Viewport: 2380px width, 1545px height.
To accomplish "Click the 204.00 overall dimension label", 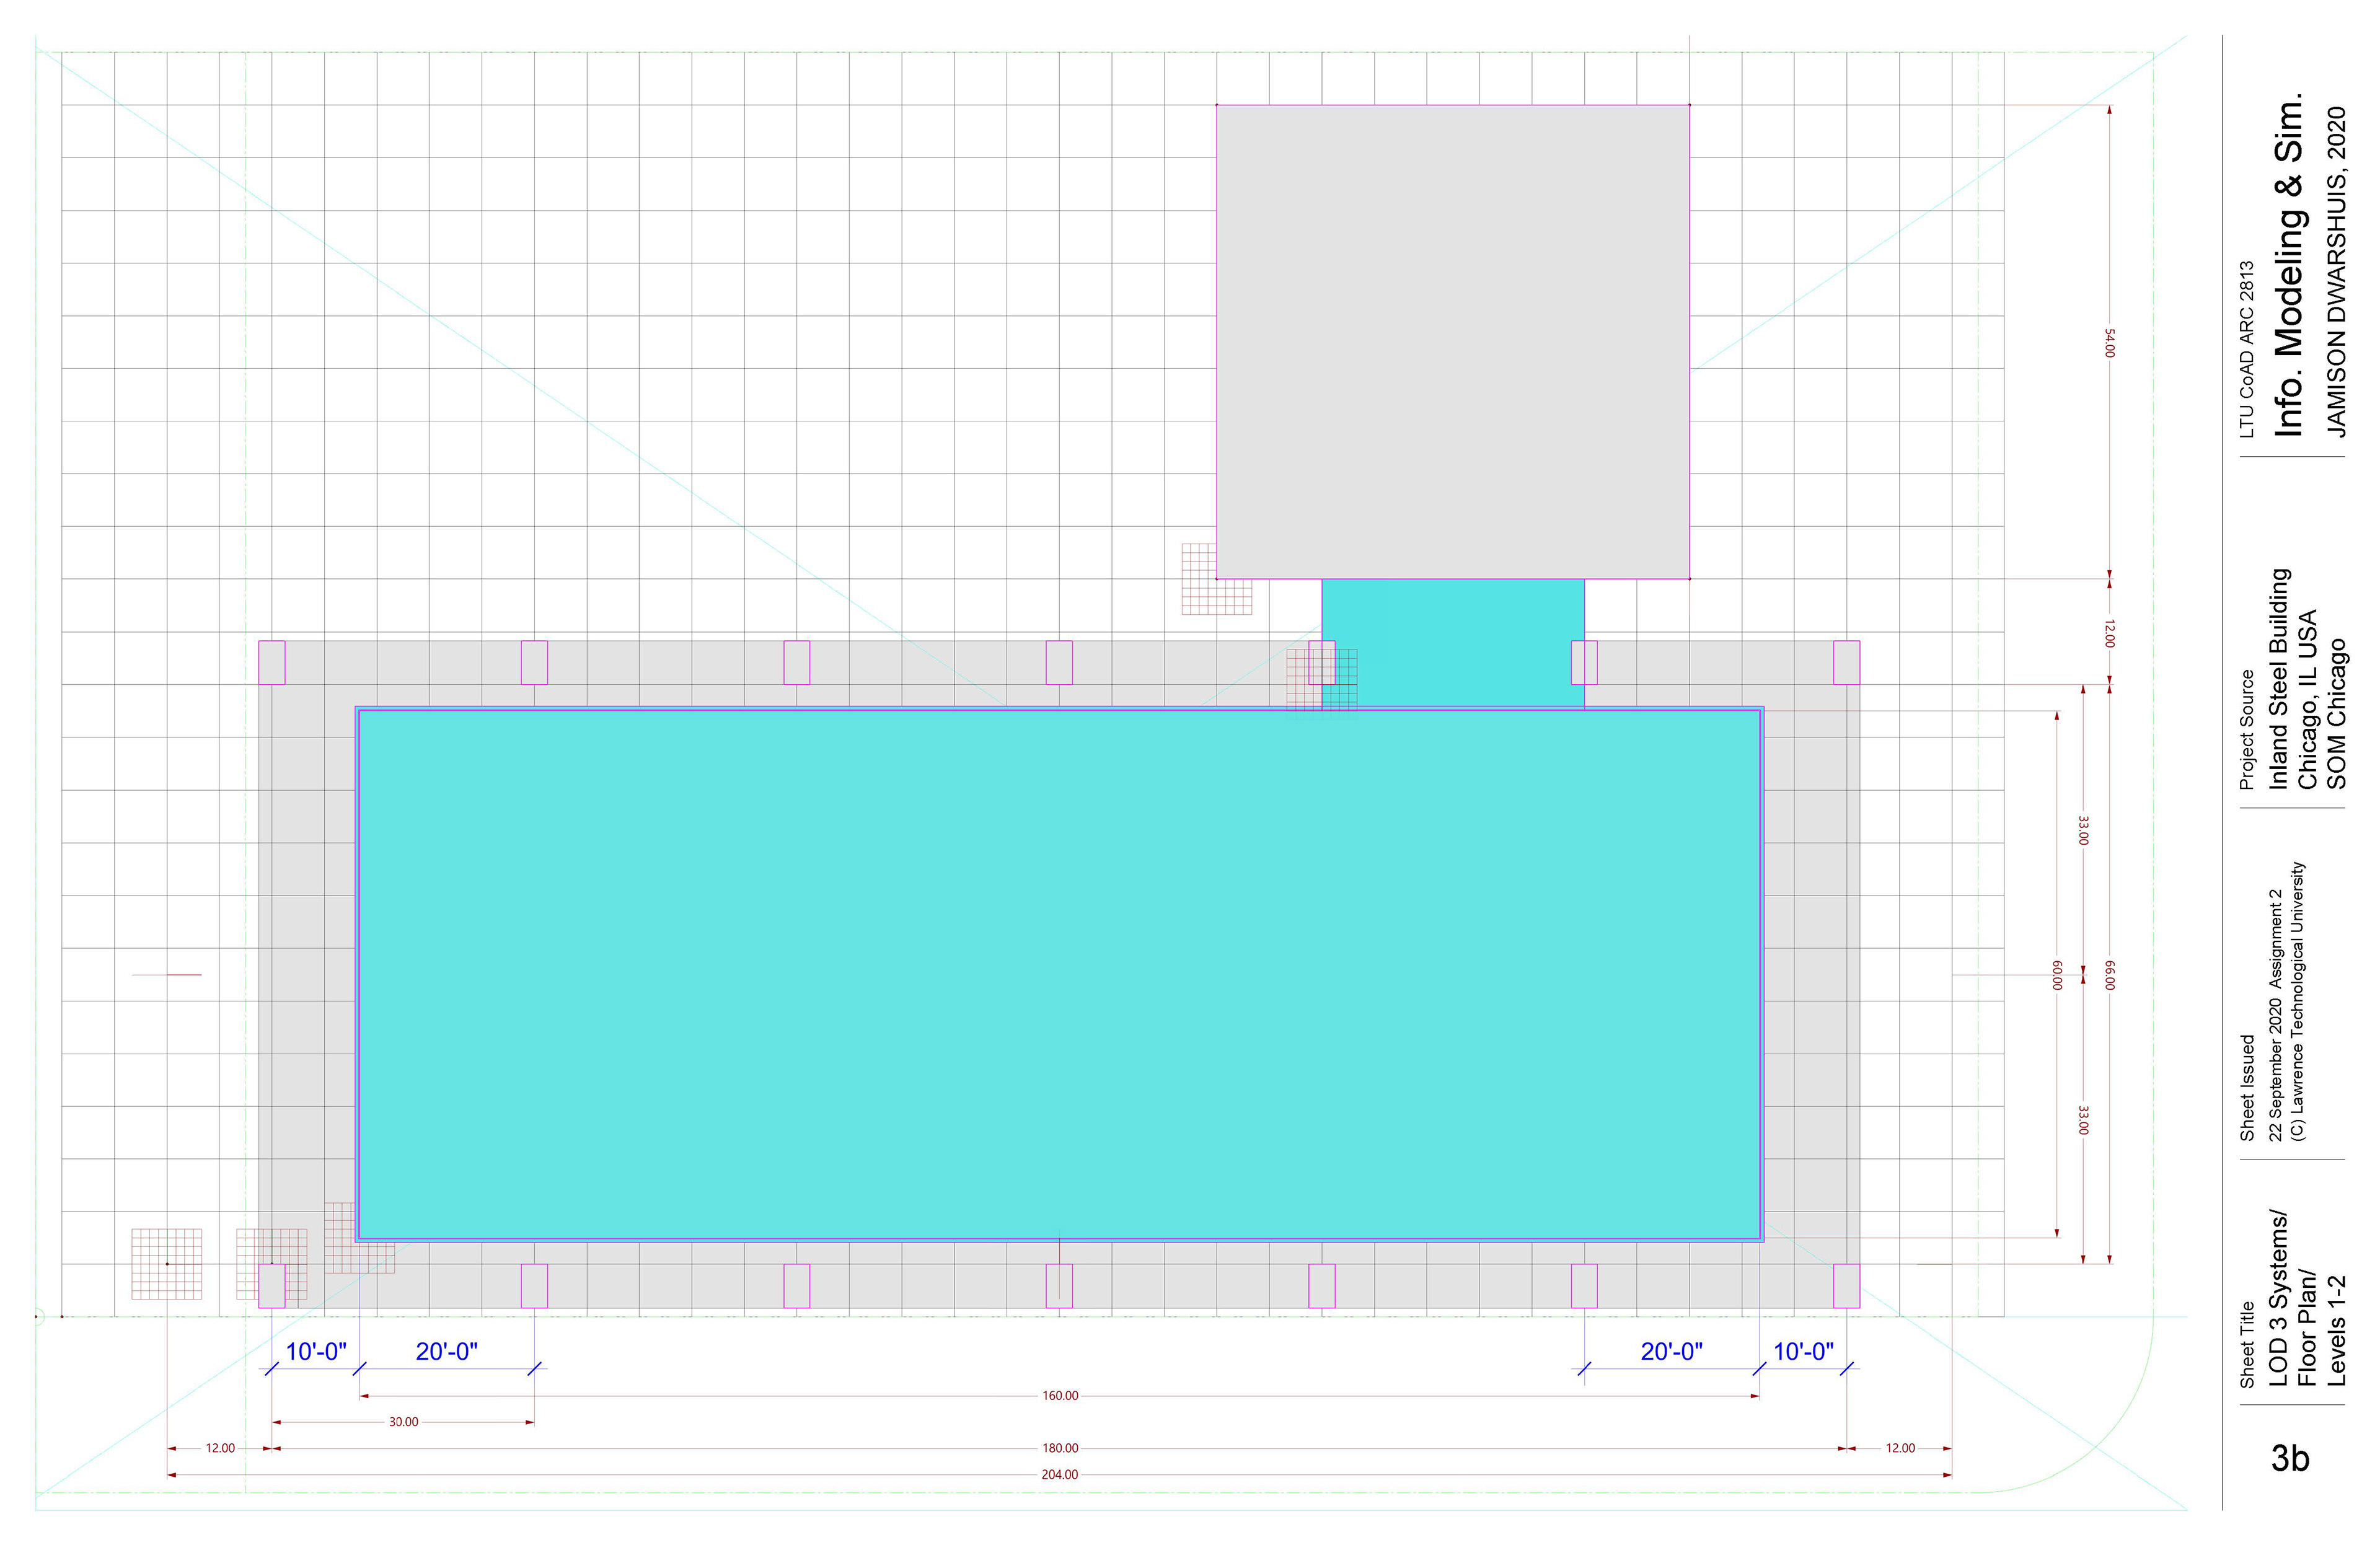I will (x=1060, y=1474).
